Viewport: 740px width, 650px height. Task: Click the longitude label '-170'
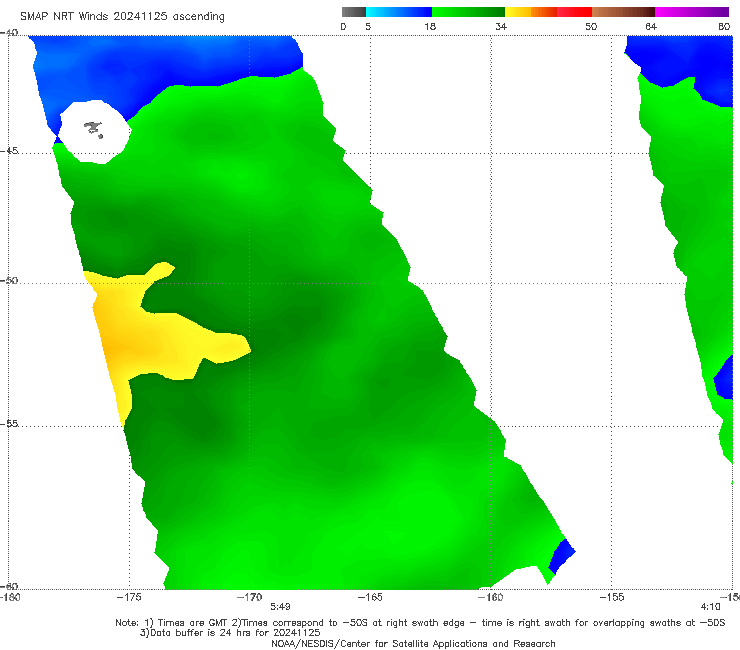[x=250, y=597]
